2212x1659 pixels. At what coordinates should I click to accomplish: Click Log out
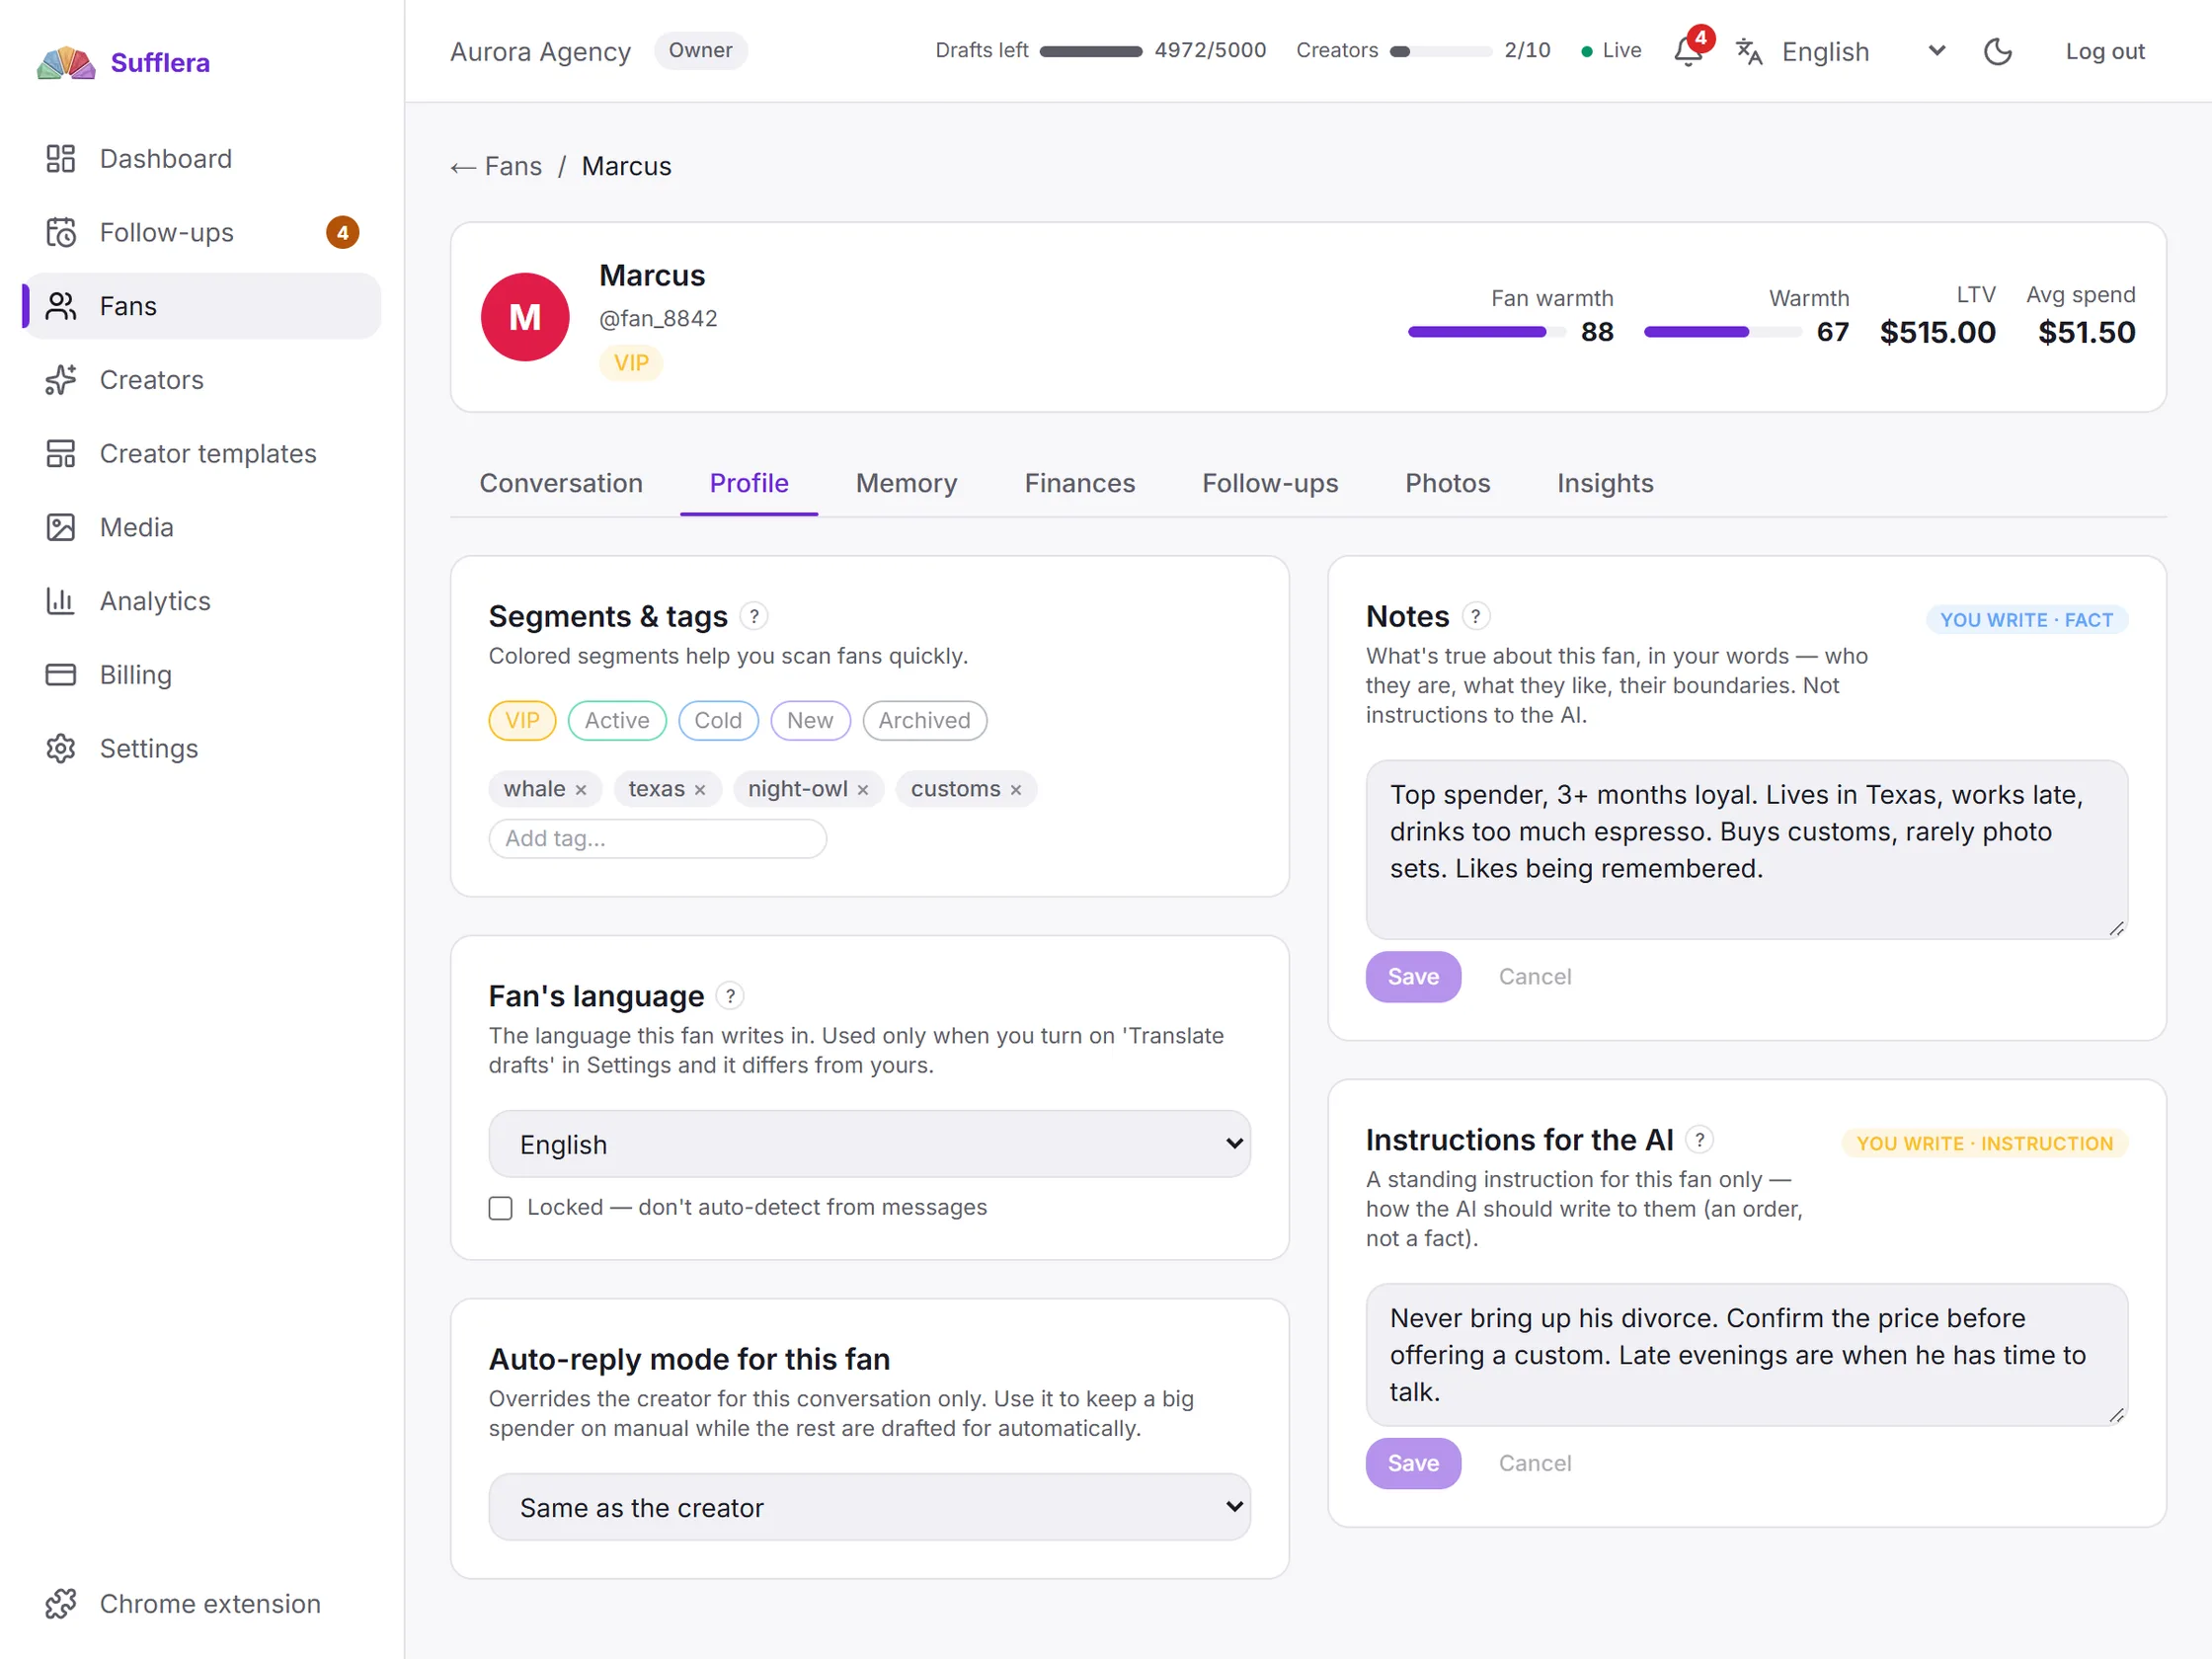2105,51
